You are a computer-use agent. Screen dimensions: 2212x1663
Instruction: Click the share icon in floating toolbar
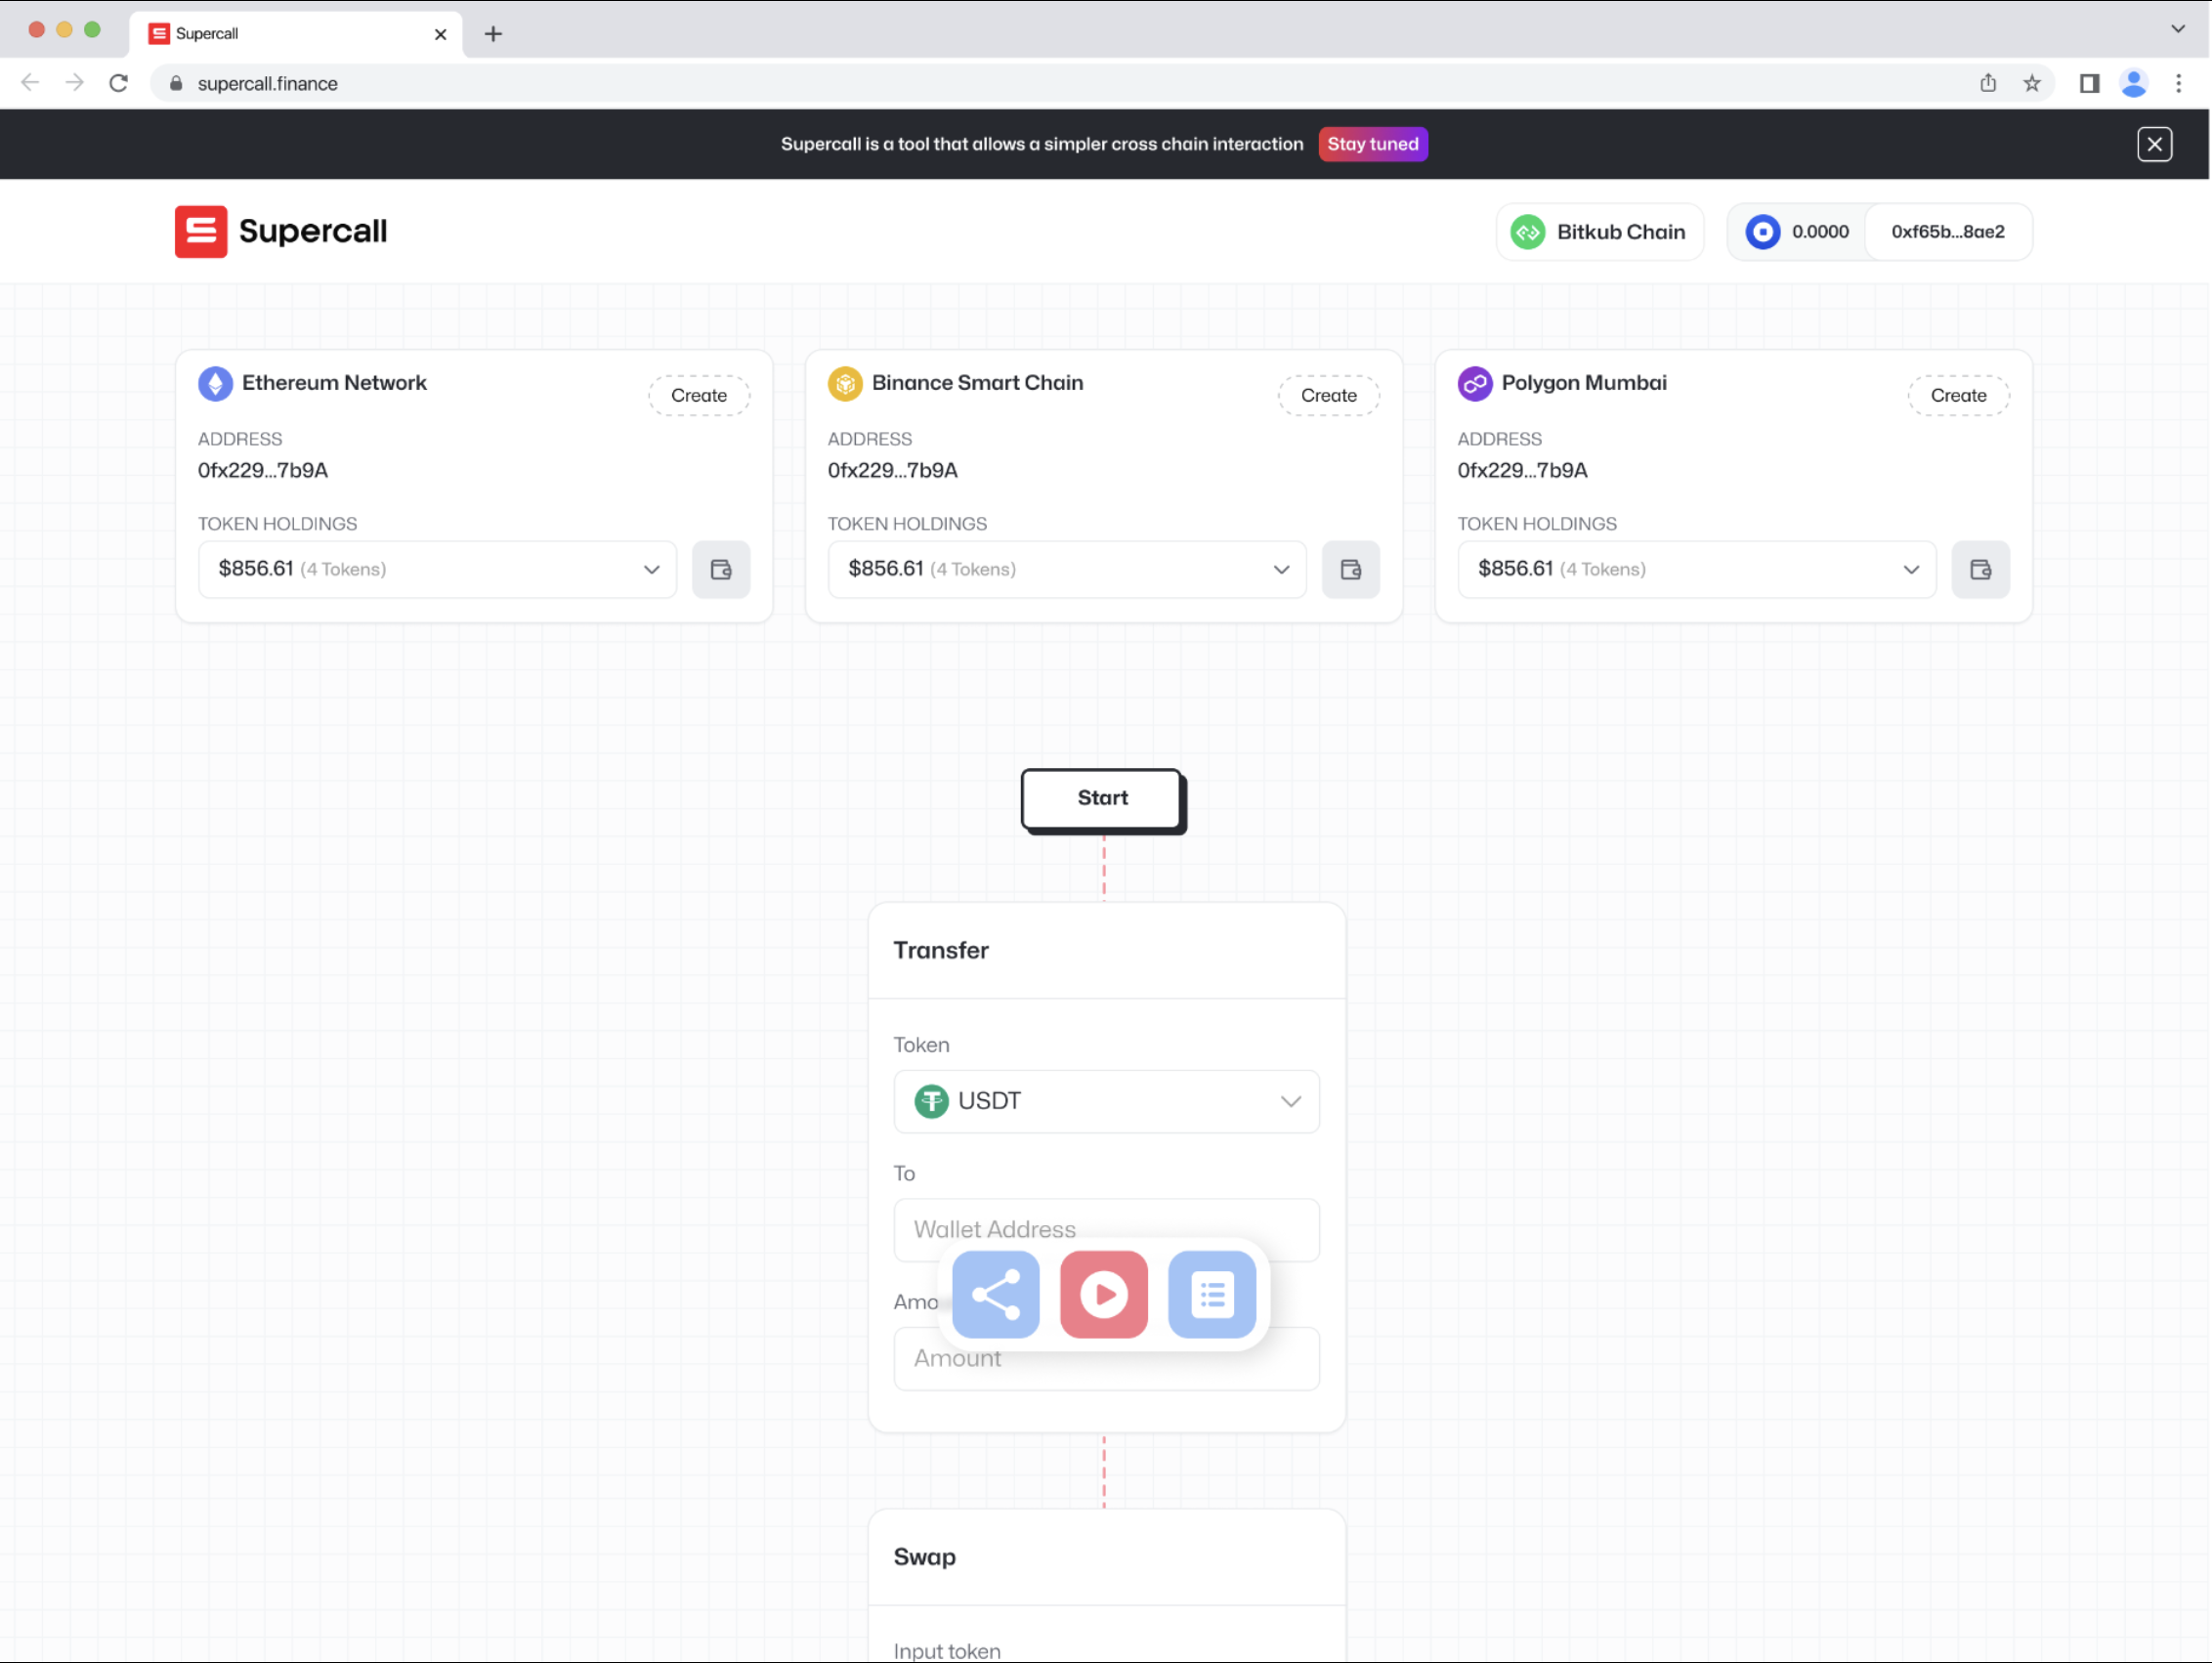click(995, 1294)
